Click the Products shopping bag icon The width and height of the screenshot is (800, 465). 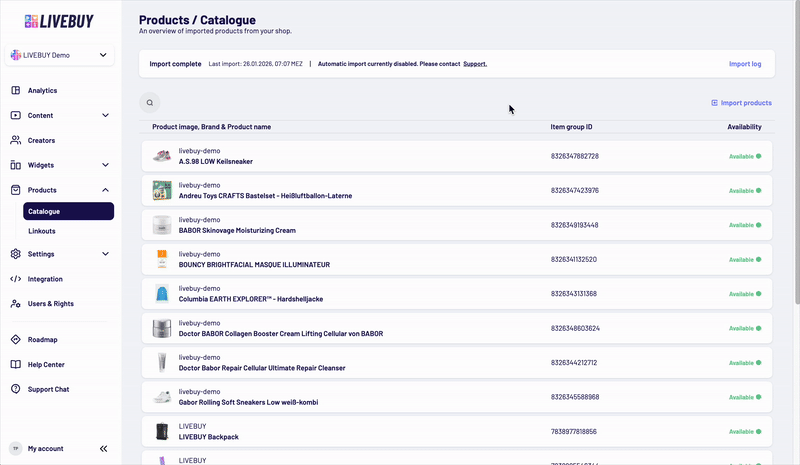(16, 190)
